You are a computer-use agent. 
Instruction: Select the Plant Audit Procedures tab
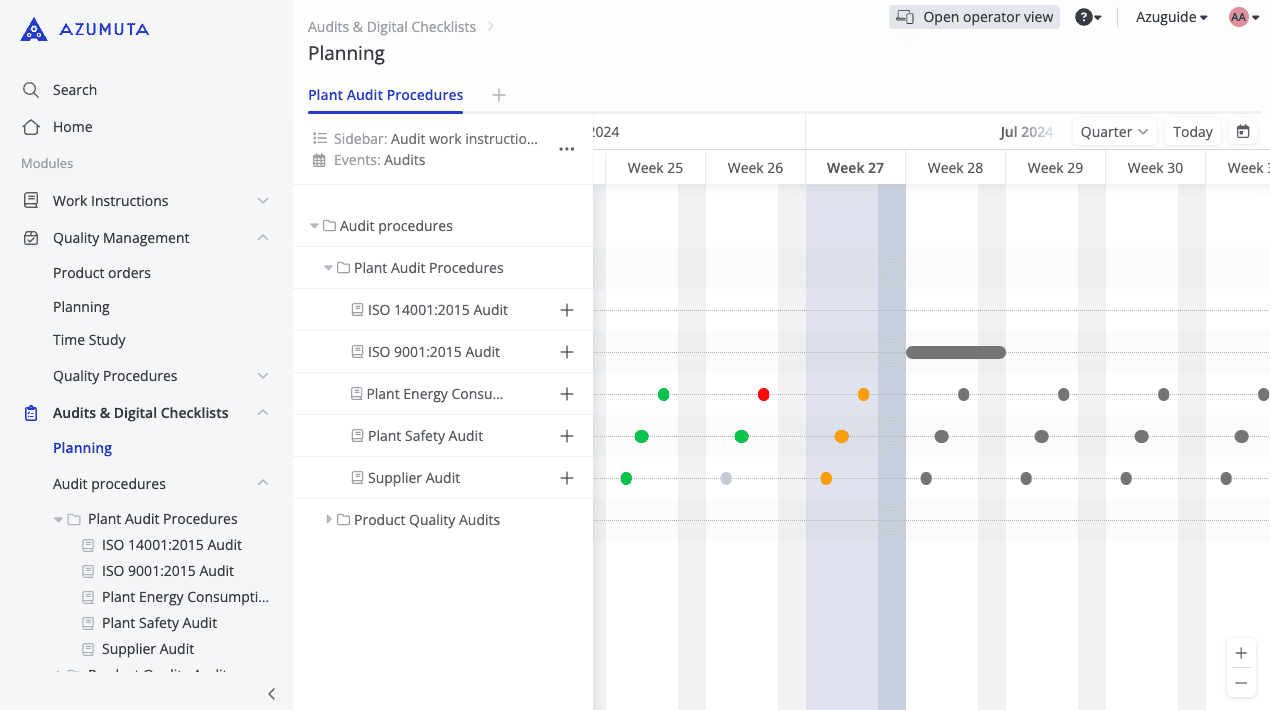pyautogui.click(x=385, y=95)
